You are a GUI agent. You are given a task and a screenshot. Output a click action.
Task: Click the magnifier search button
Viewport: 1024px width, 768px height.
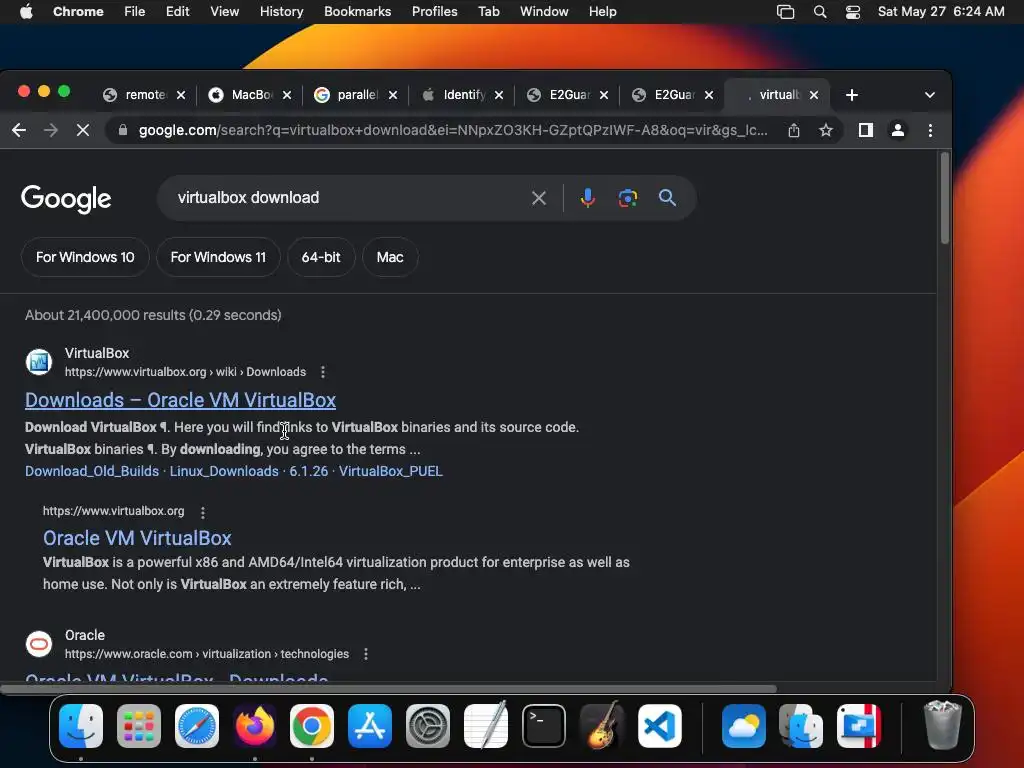click(x=667, y=198)
